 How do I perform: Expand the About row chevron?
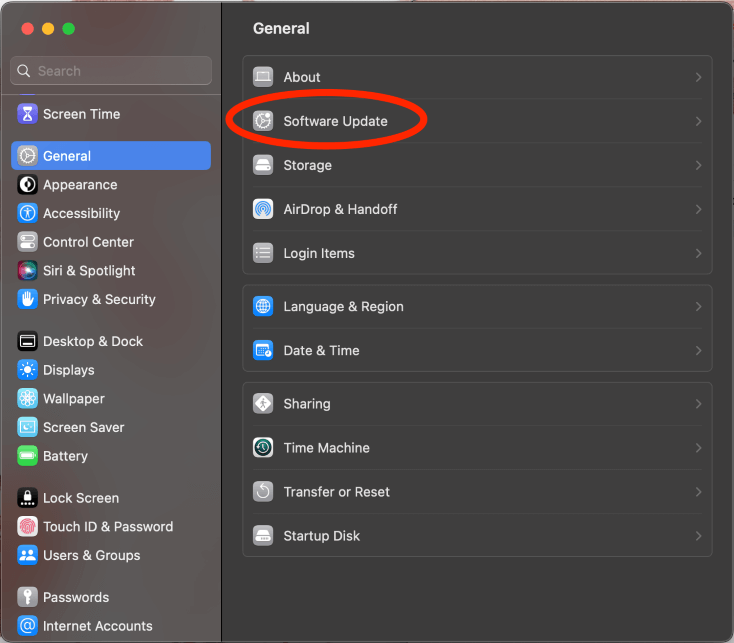click(x=698, y=77)
